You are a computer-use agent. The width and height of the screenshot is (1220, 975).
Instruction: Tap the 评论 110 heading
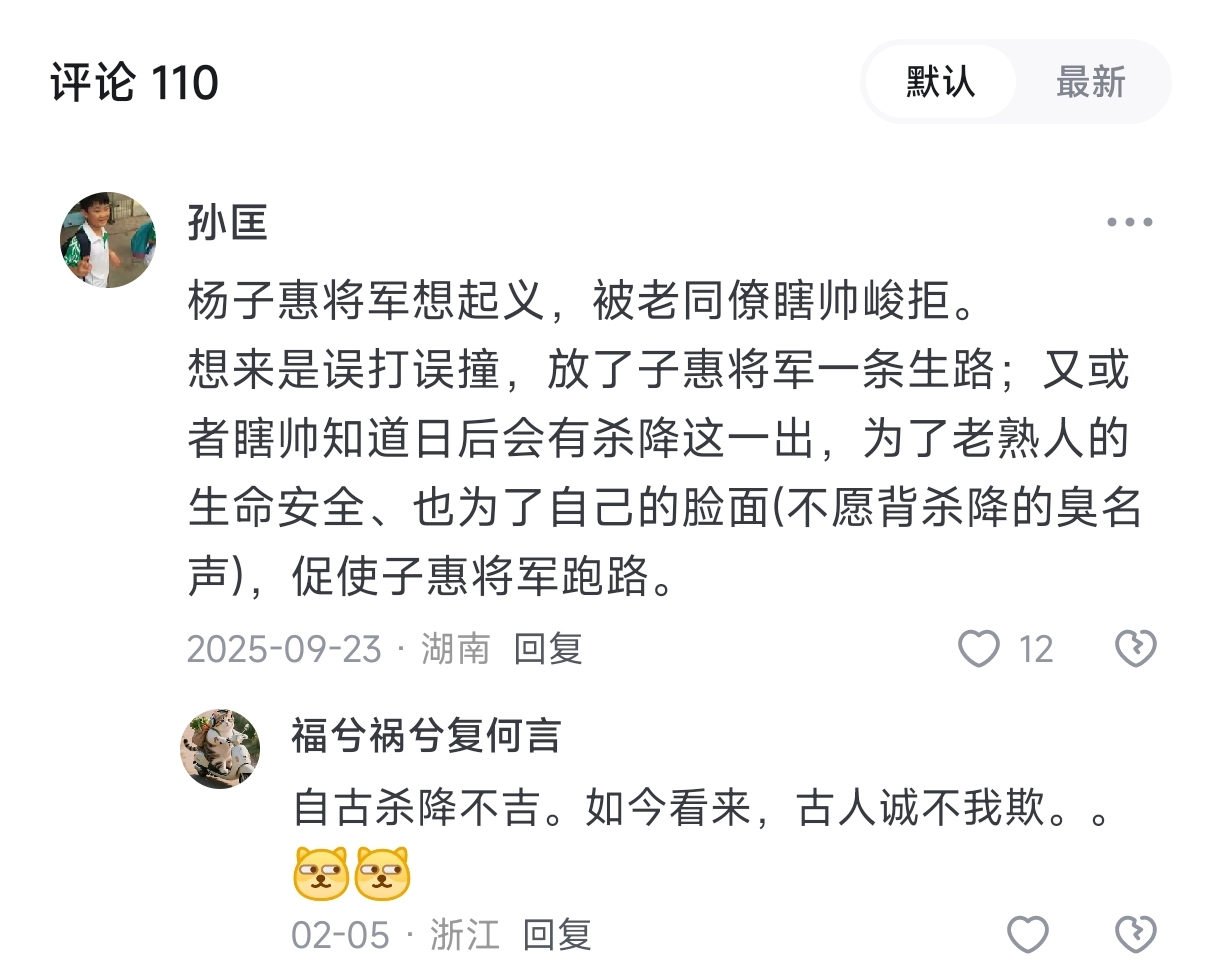(x=134, y=83)
